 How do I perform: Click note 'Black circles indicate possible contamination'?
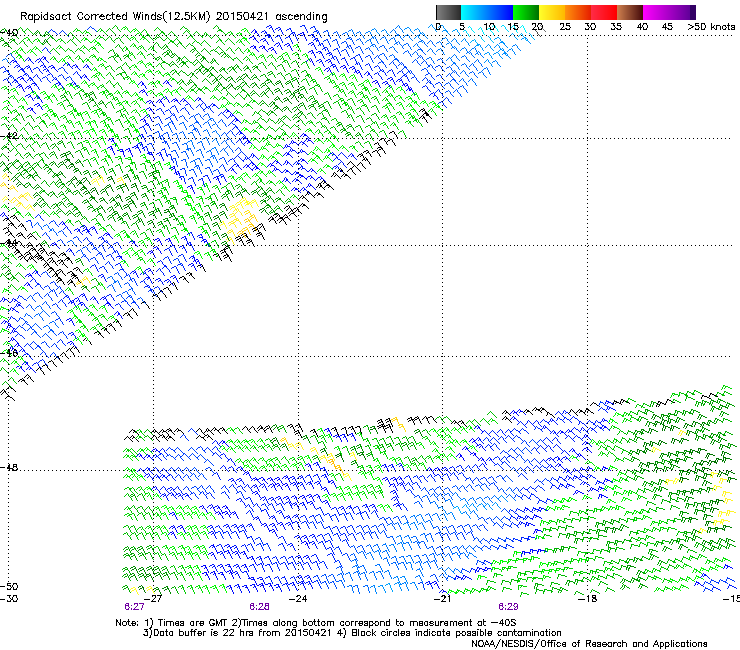pyautogui.click(x=456, y=633)
